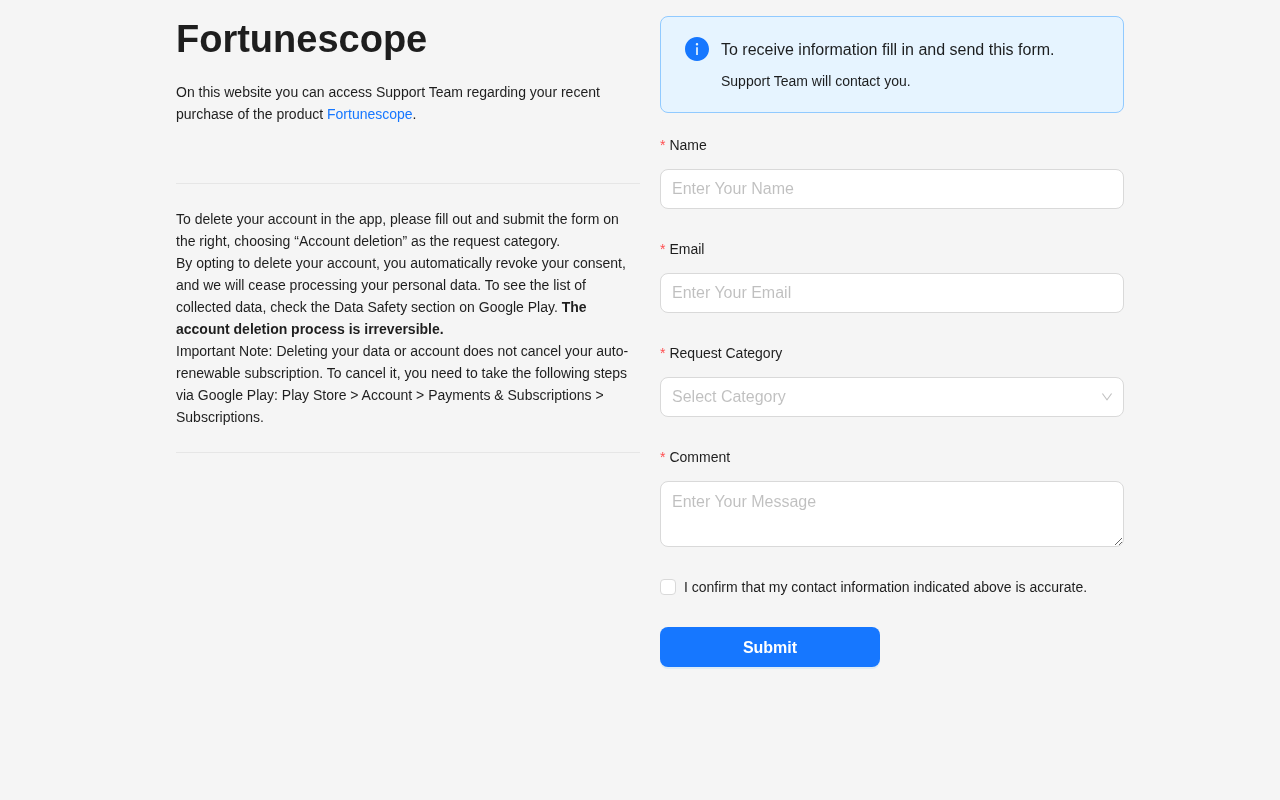This screenshot has height=800, width=1280.
Task: Click the "Support Team will contact you" text
Action: click(x=815, y=81)
